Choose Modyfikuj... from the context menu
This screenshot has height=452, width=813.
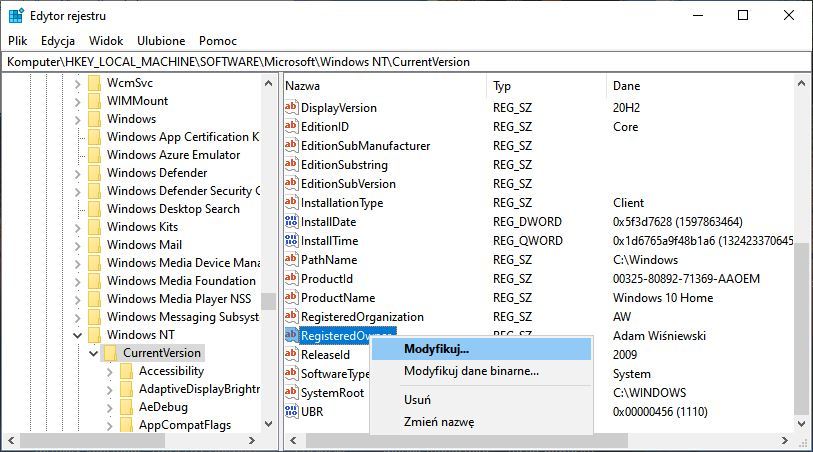click(436, 349)
